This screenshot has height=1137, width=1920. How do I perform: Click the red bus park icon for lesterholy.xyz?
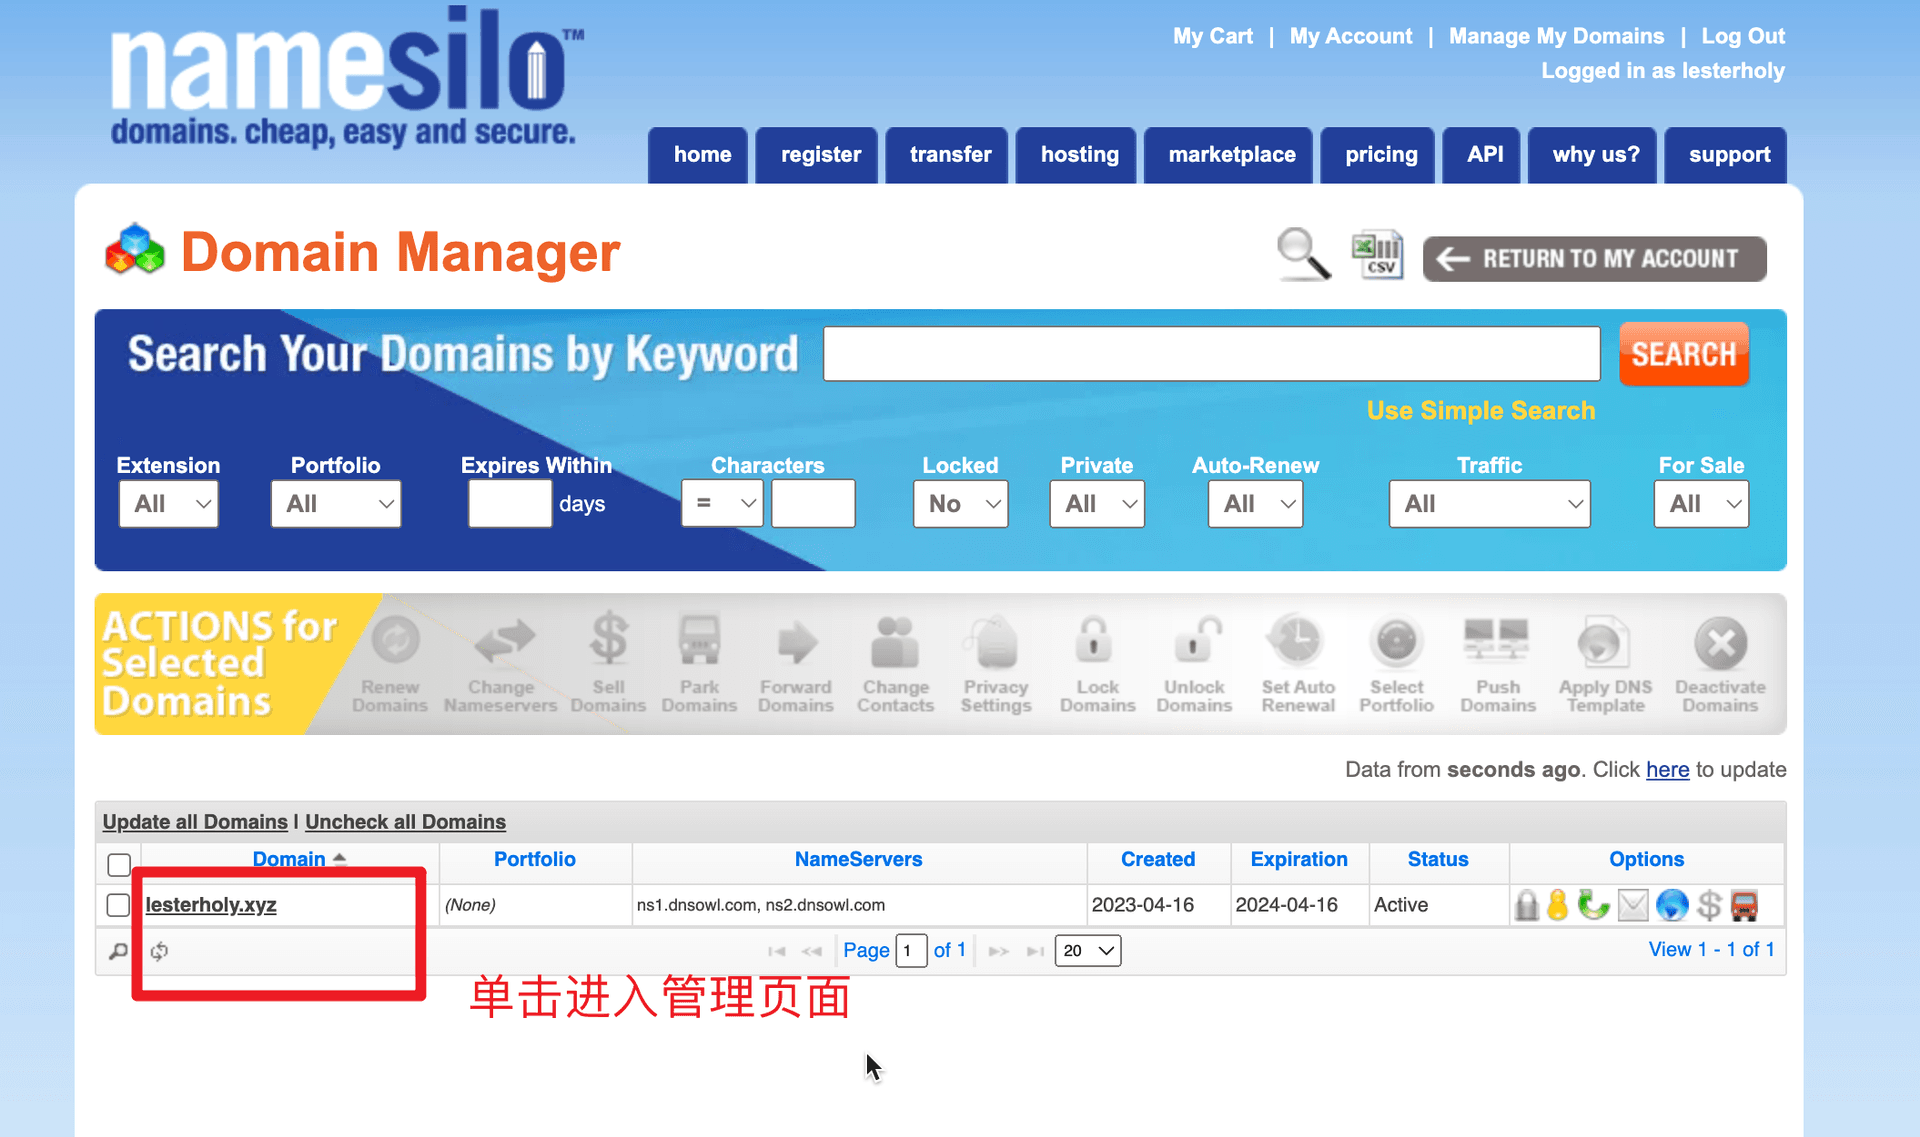coord(1744,905)
